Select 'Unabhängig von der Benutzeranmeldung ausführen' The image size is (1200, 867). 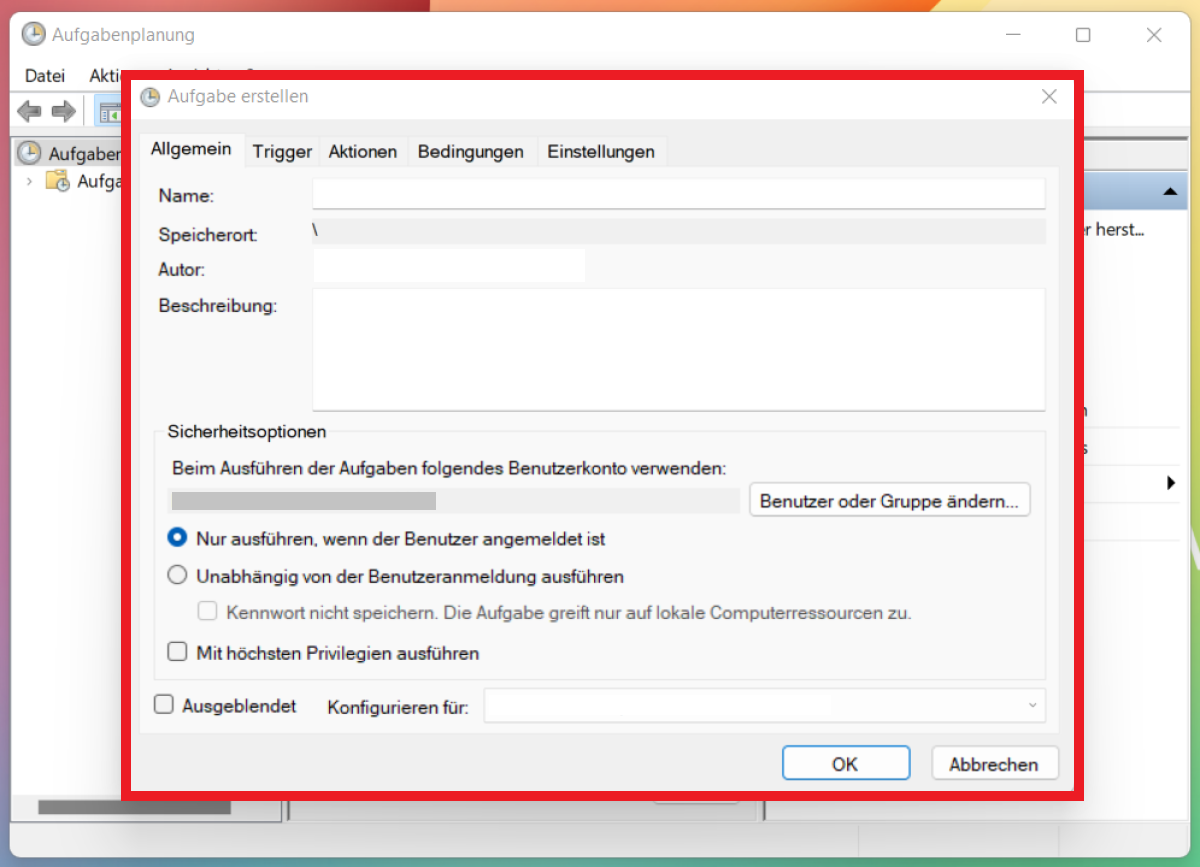[177, 576]
